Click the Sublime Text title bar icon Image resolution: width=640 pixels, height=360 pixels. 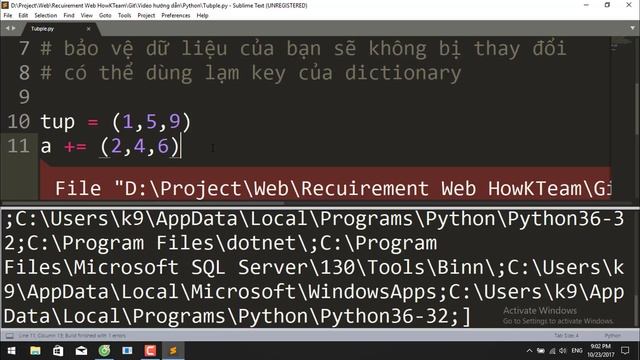point(5,5)
